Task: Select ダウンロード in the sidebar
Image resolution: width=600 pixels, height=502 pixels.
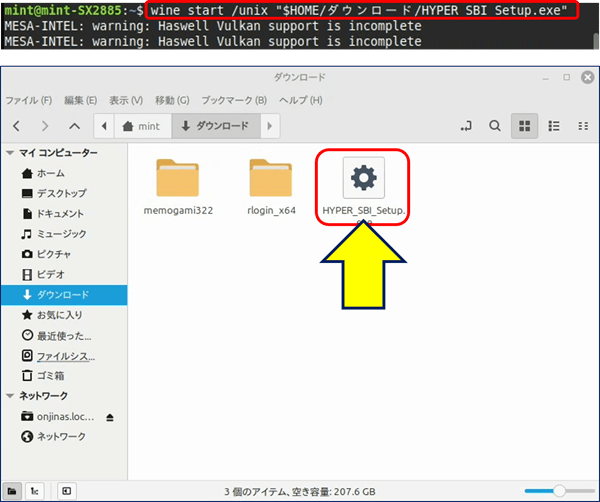Action: tap(64, 295)
